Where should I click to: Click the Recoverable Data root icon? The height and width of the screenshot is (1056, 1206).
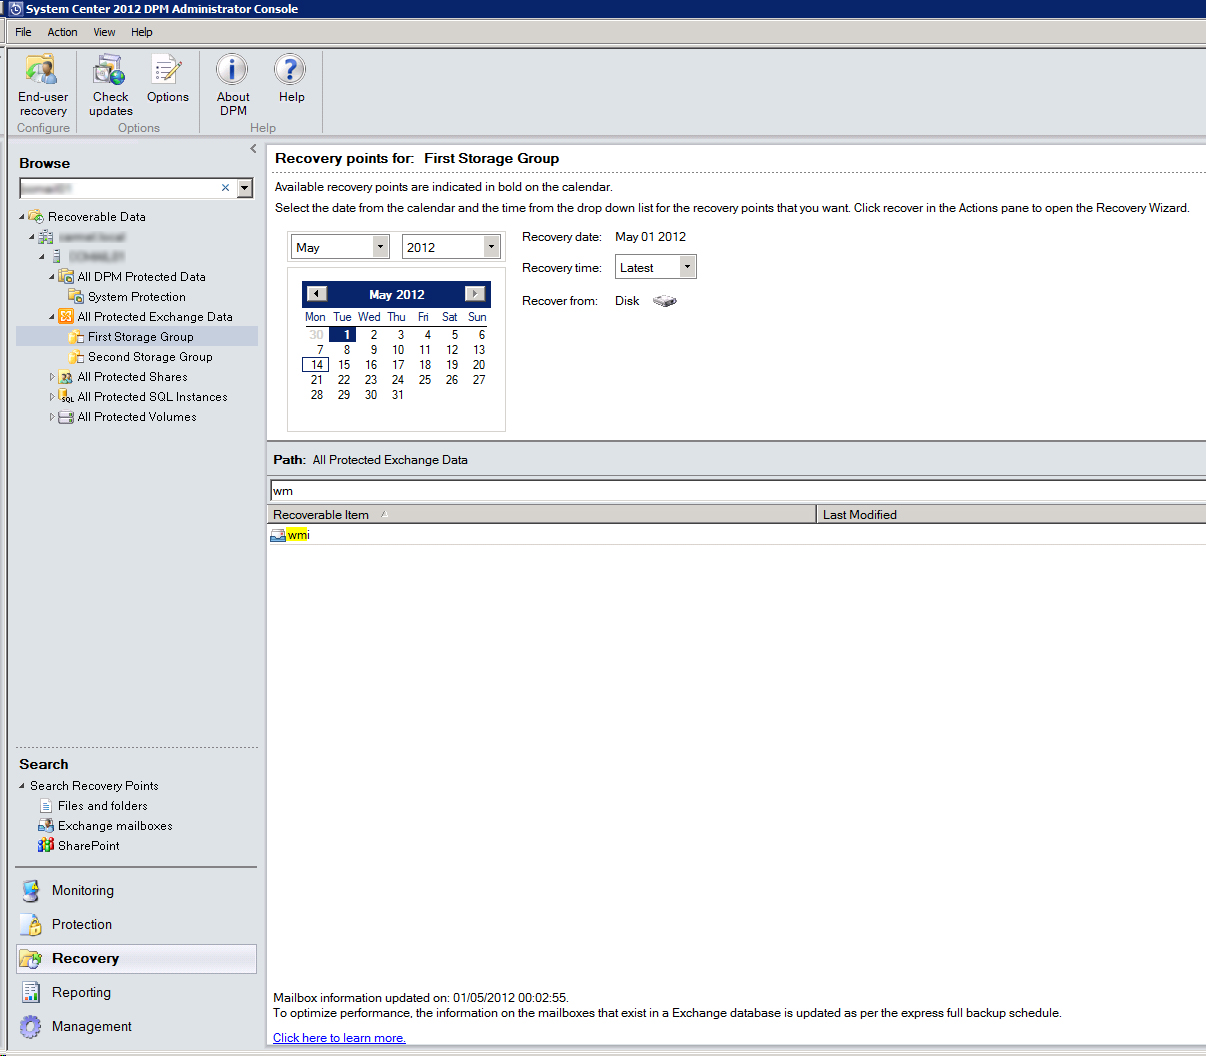tap(36, 216)
